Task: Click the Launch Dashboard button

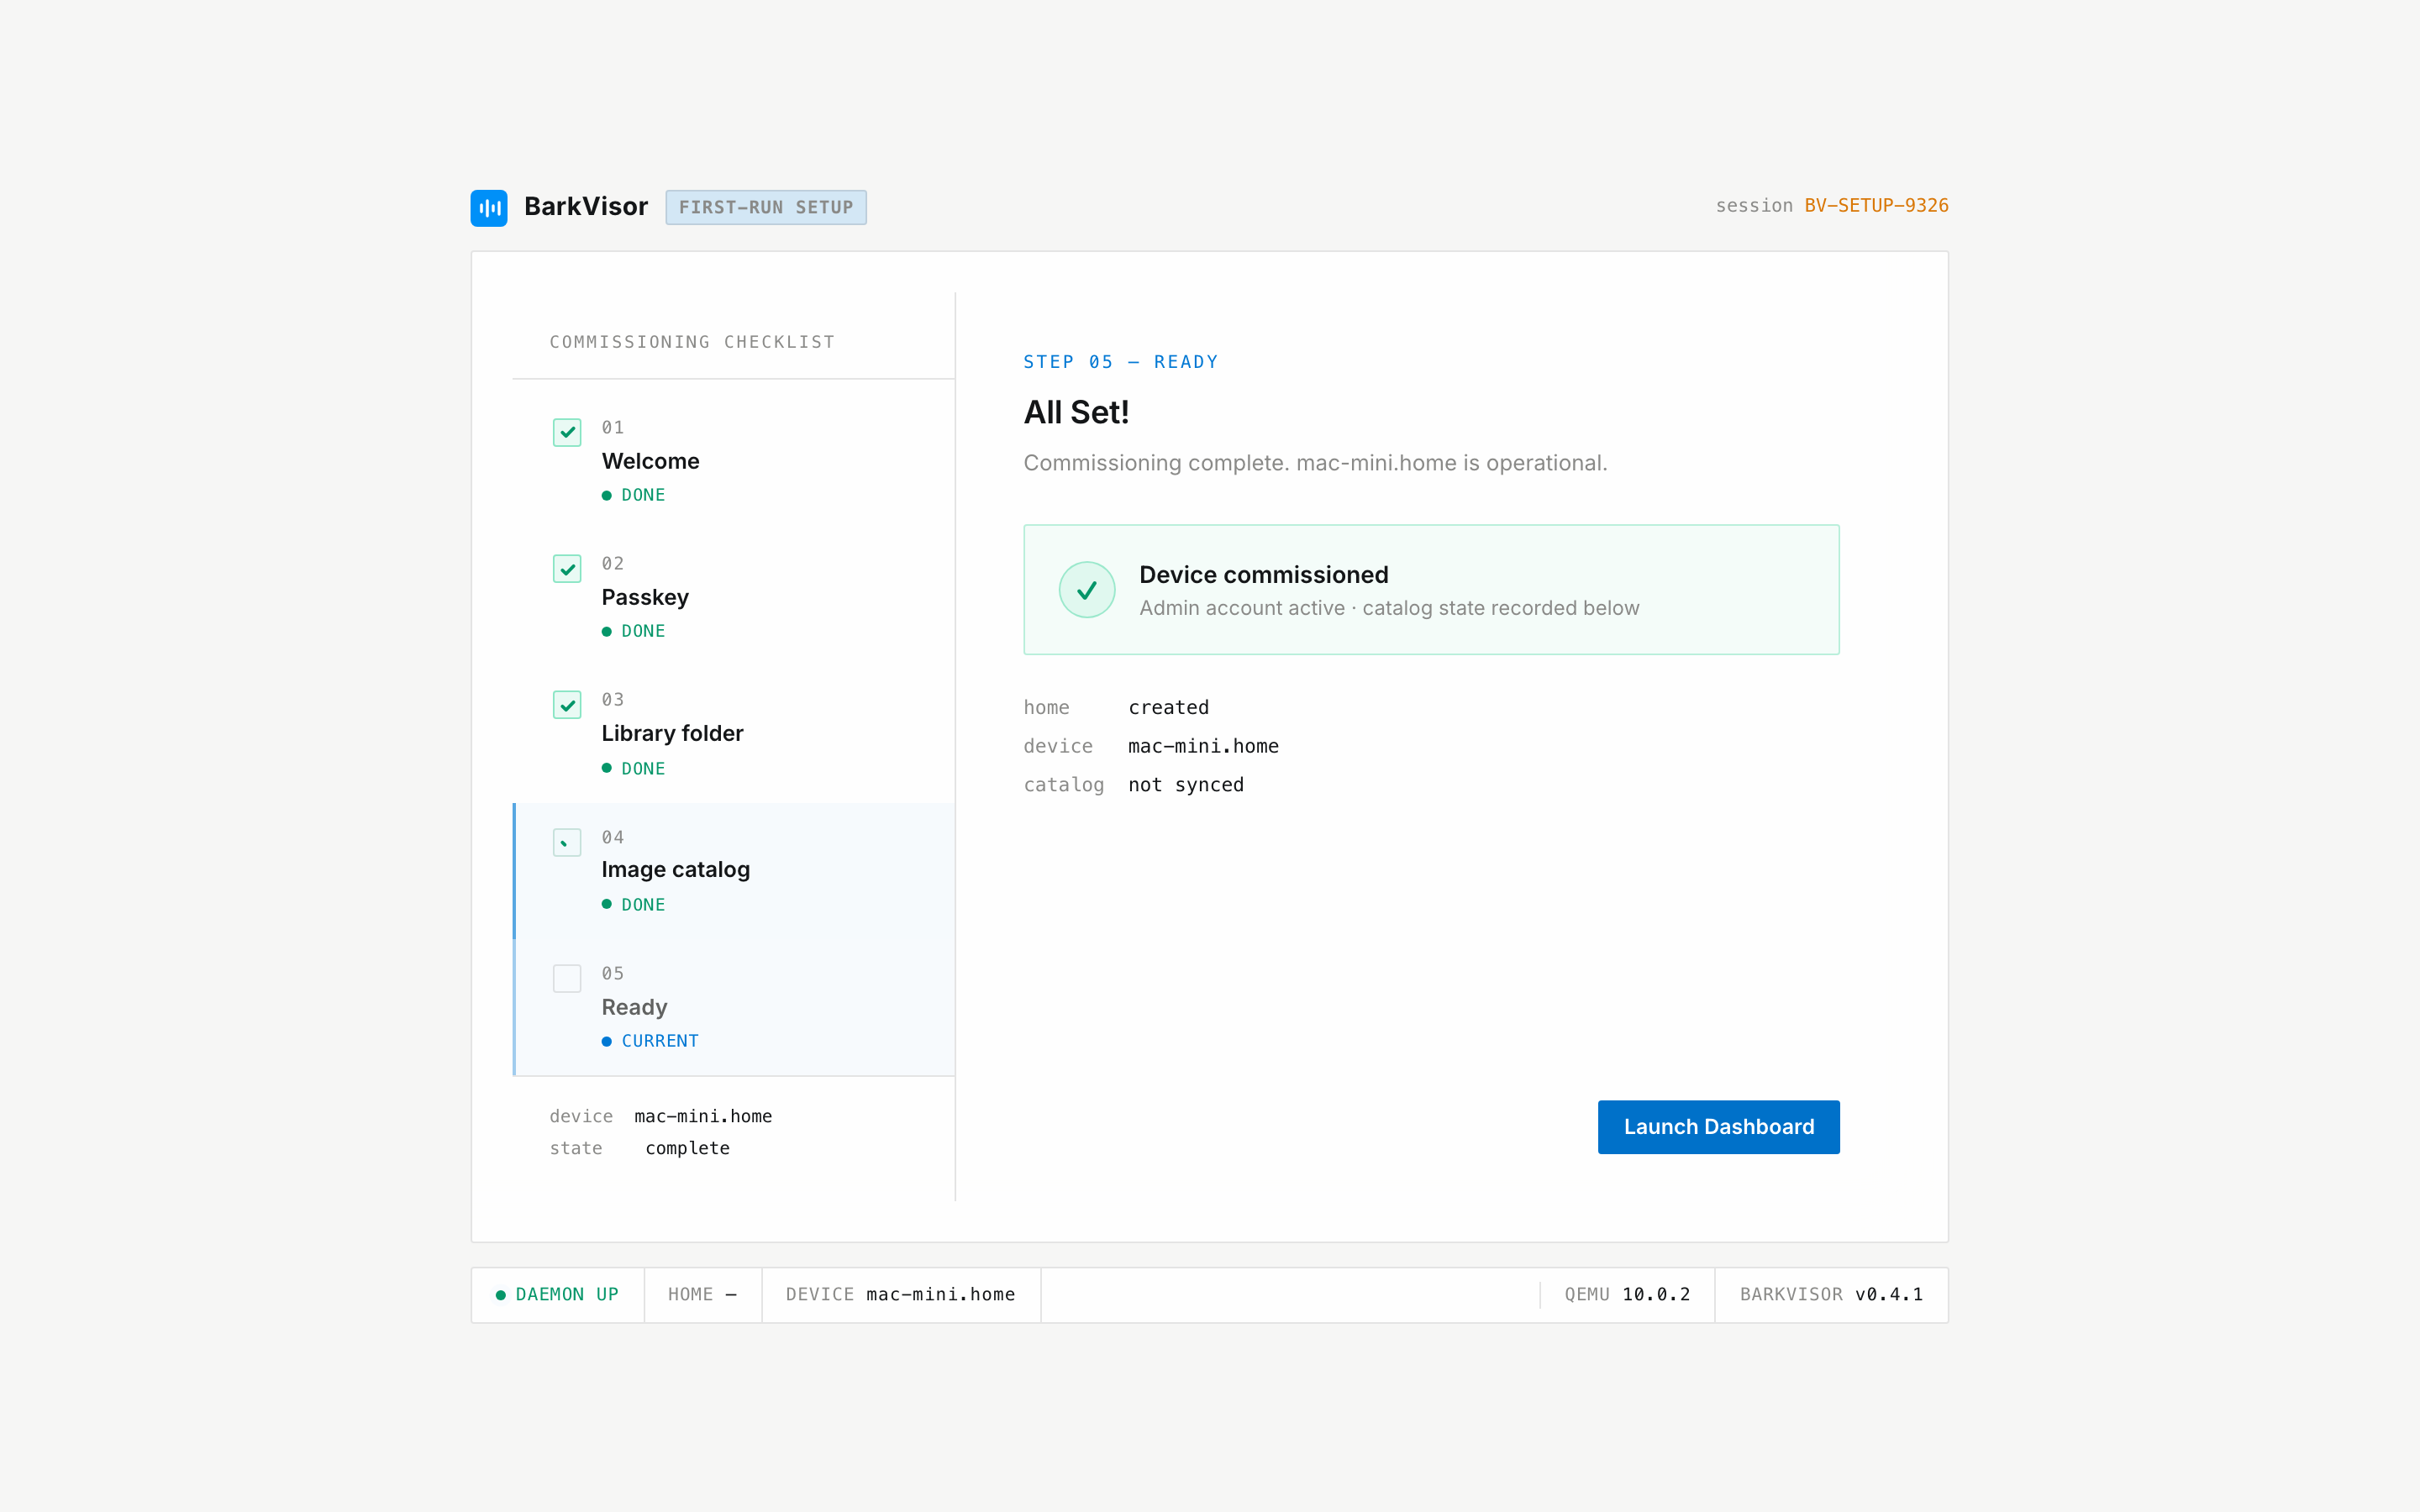Action: (x=1718, y=1127)
